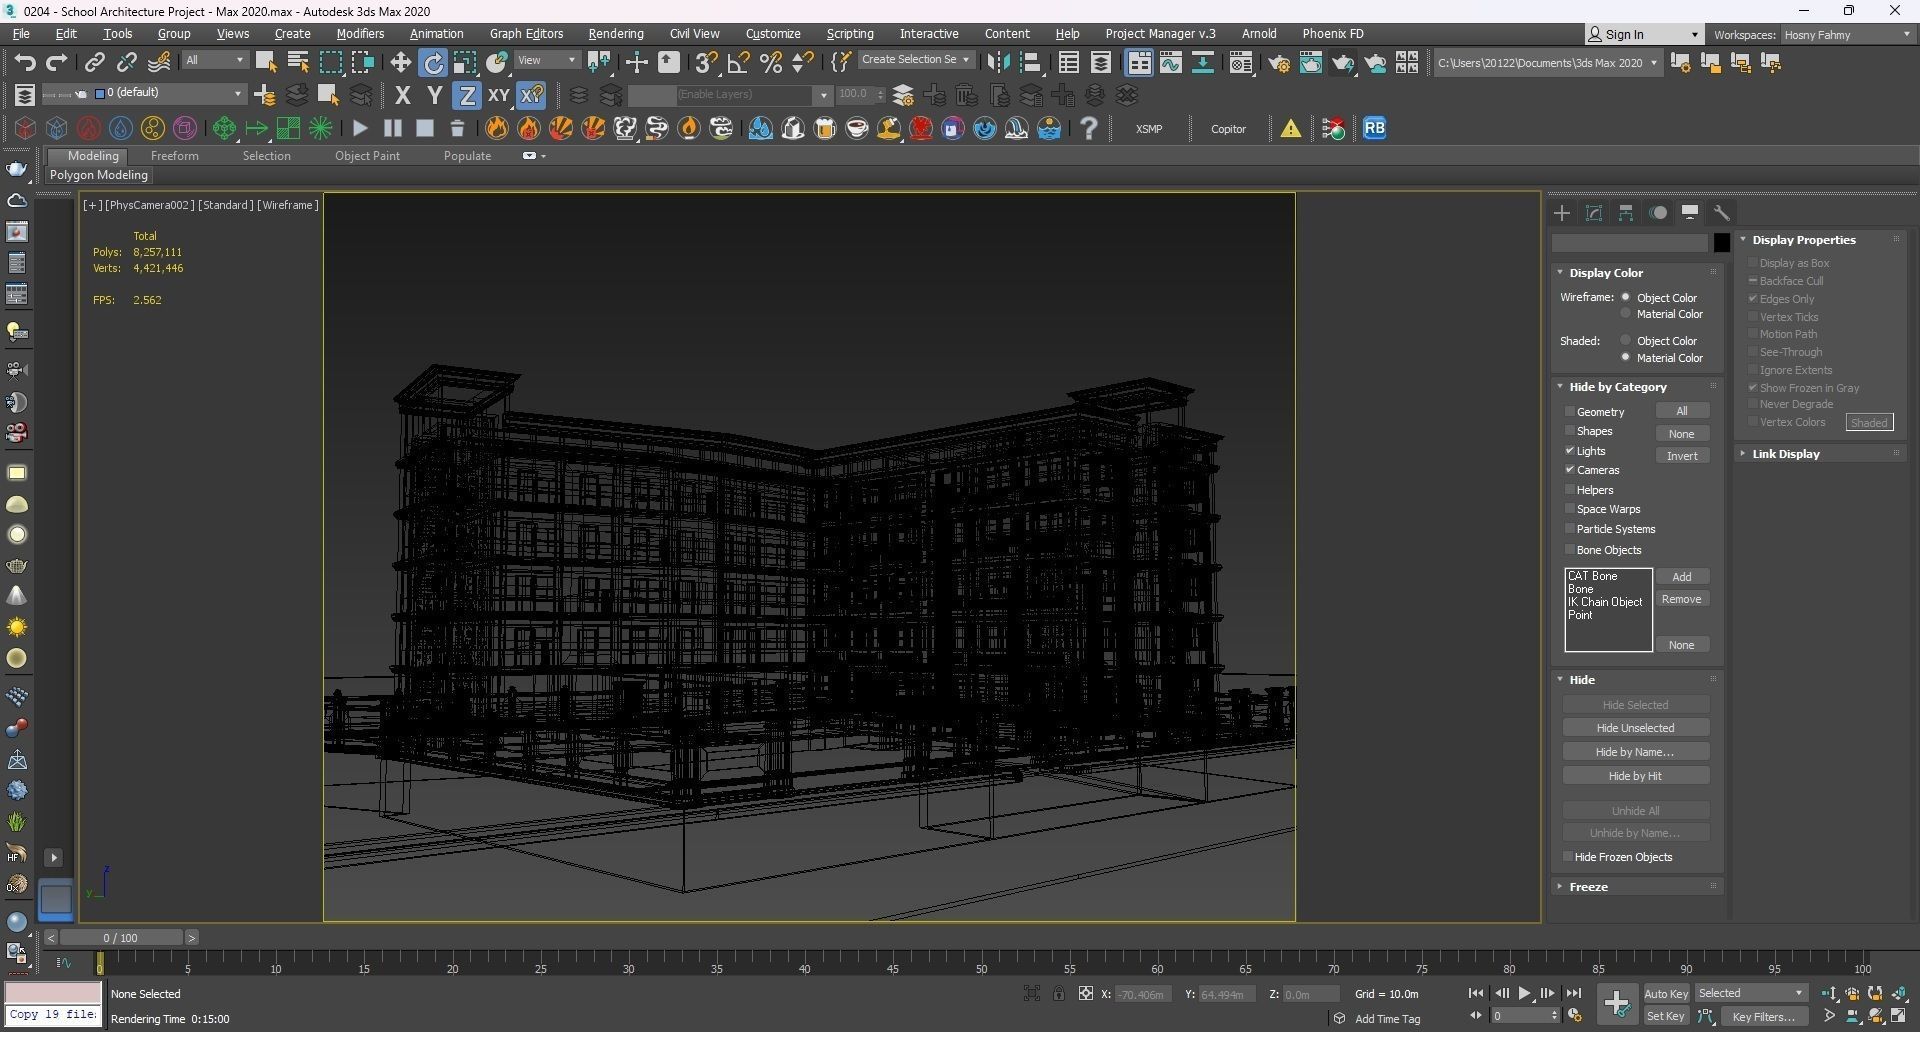Click the Select by Name icon
This screenshot has width=1920, height=1040.
tap(297, 63)
